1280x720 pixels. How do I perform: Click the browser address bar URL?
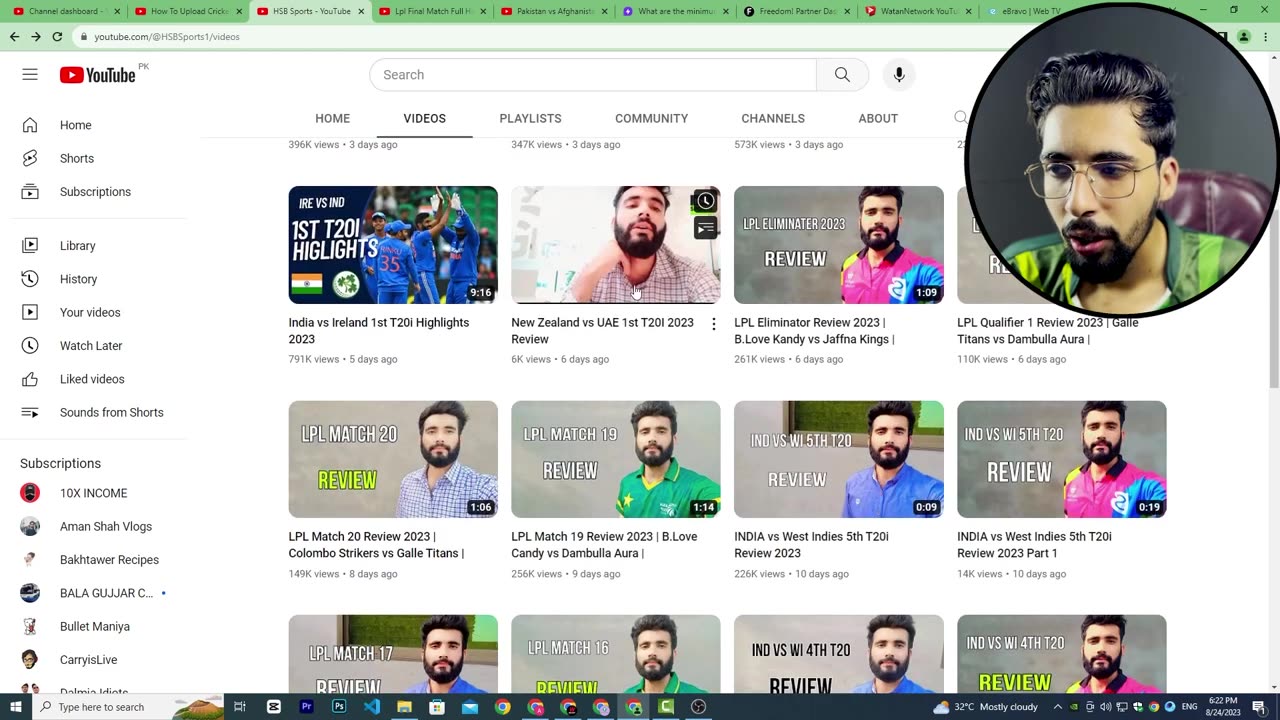(167, 37)
